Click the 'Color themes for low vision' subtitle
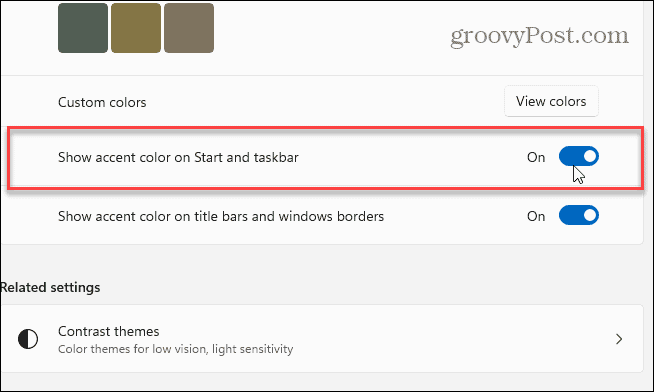Screen dimensions: 654x392 176,349
